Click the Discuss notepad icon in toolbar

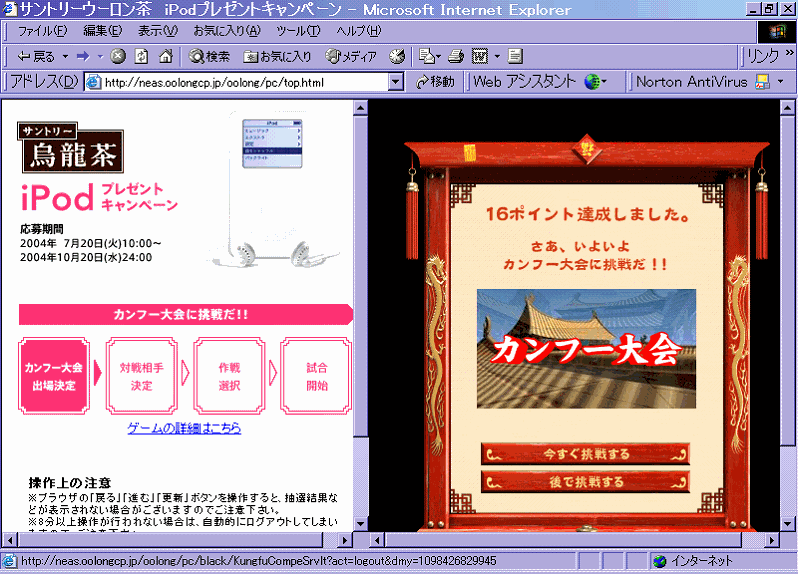(x=515, y=56)
